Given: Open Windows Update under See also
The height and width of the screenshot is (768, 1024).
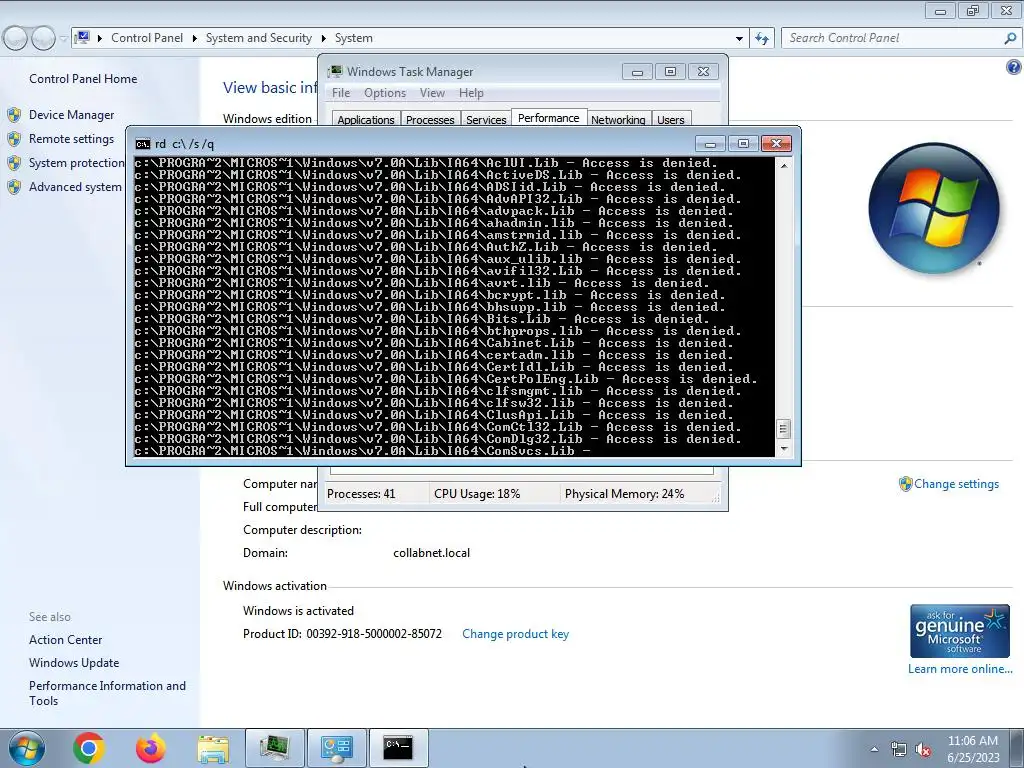Looking at the screenshot, I should pos(74,663).
